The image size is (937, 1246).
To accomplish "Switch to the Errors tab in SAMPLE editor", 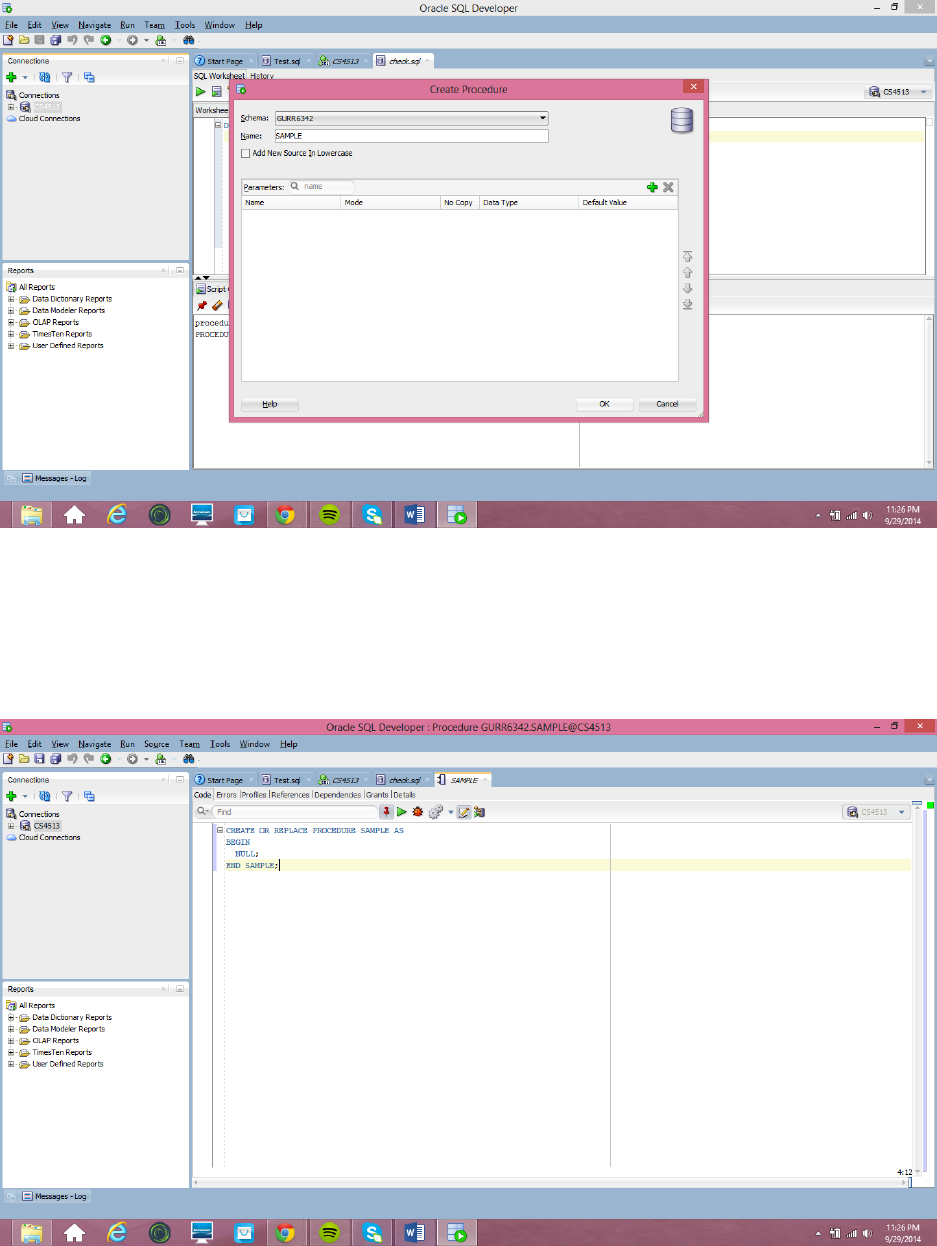I will click(226, 795).
